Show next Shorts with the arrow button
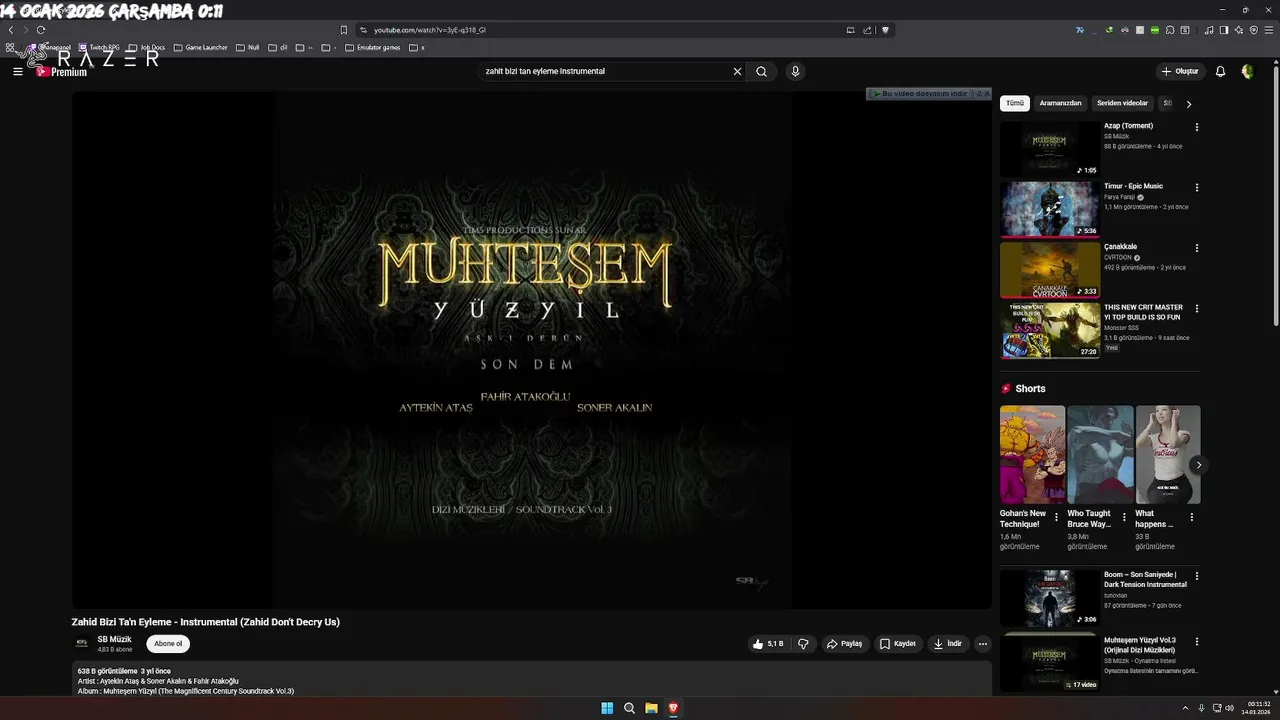This screenshot has height=720, width=1280. [x=1198, y=465]
